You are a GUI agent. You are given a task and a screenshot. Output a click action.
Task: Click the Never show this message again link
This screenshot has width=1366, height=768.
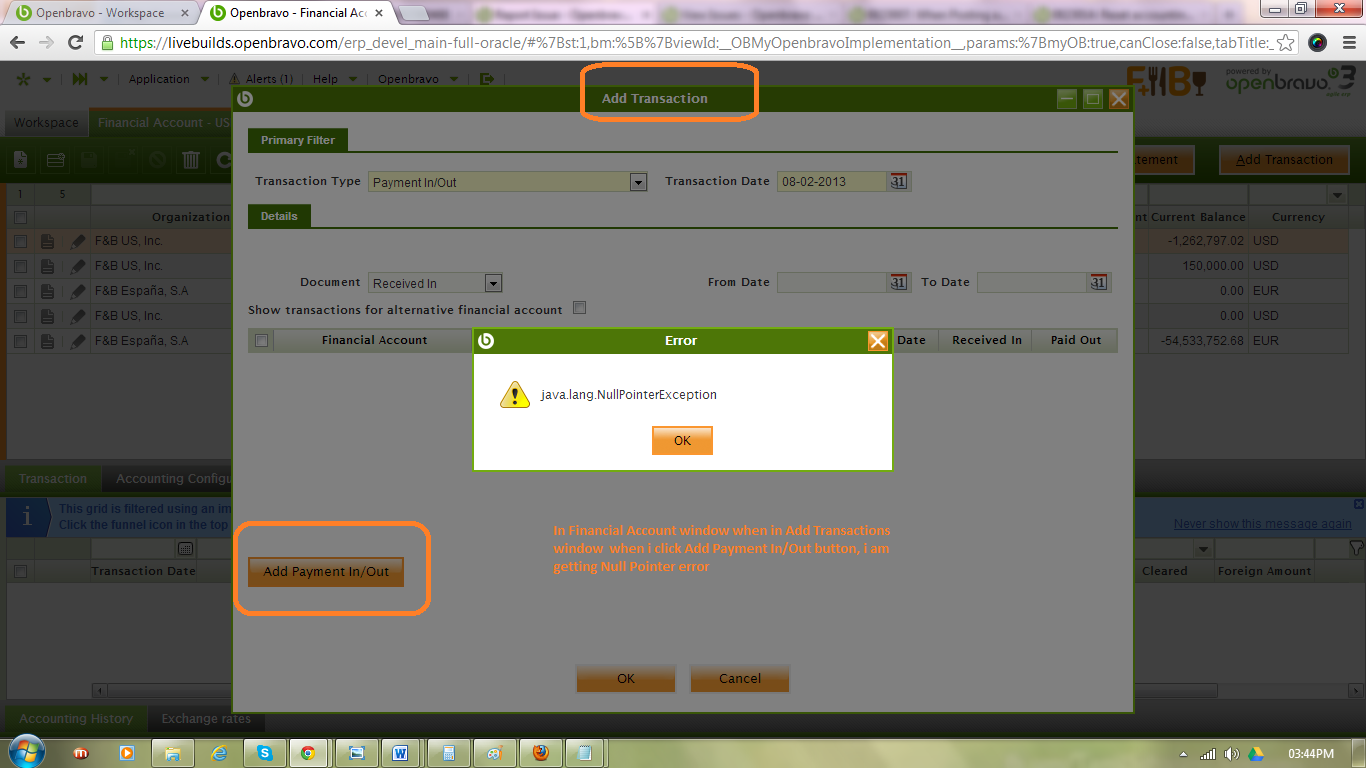(x=1263, y=524)
